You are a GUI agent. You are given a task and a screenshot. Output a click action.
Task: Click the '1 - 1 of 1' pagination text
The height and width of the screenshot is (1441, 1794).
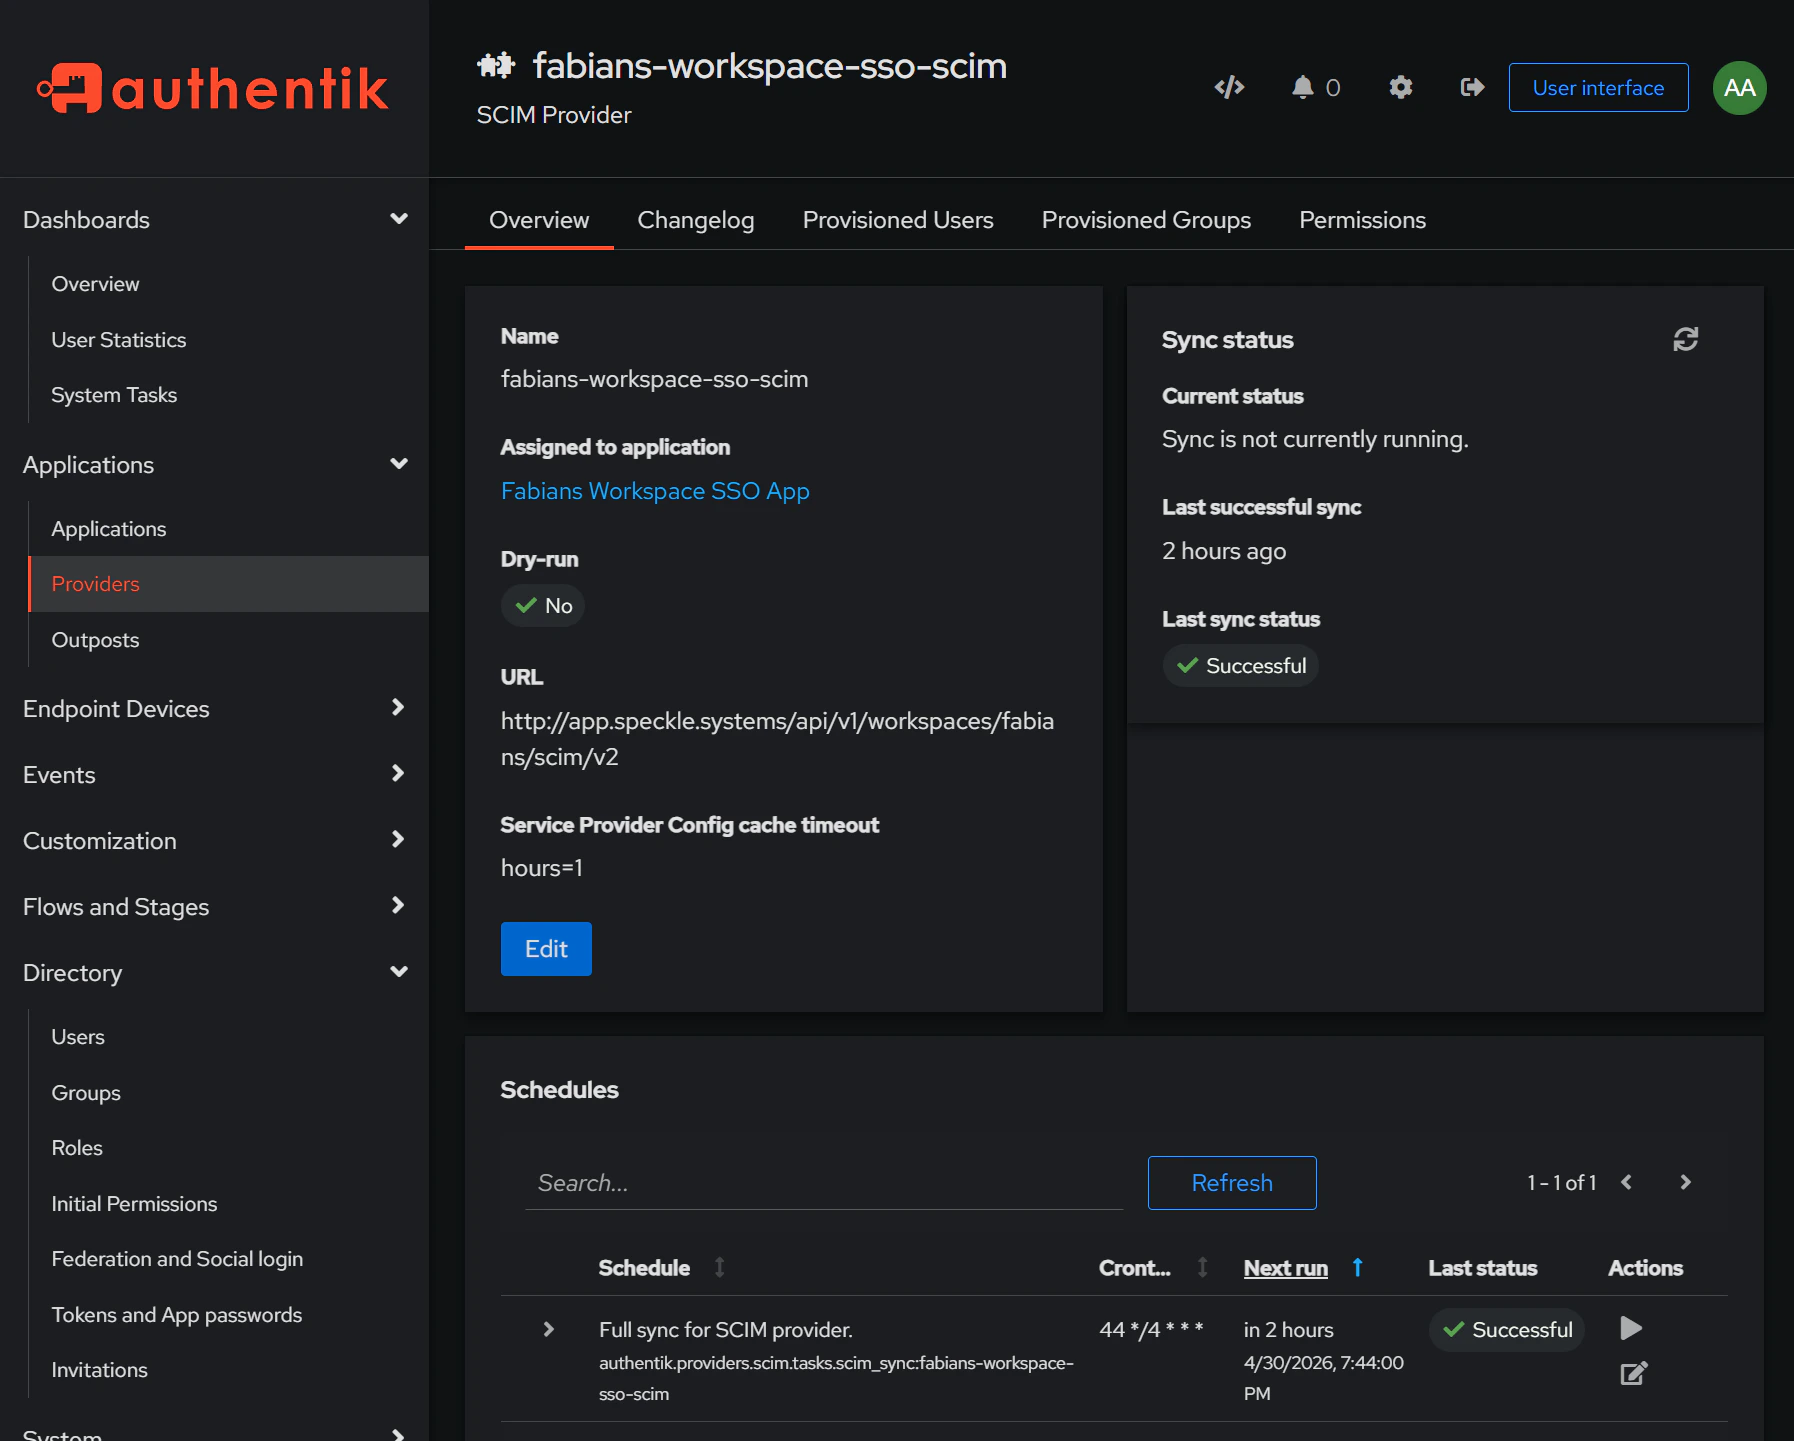1561,1183
